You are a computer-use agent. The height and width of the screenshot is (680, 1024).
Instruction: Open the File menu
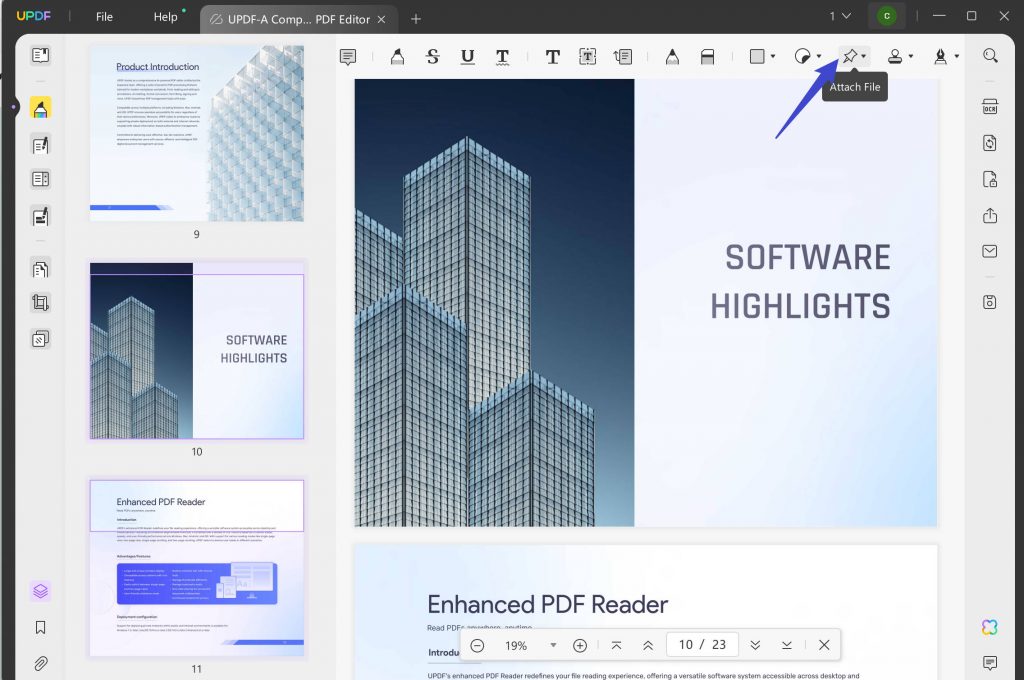point(103,16)
